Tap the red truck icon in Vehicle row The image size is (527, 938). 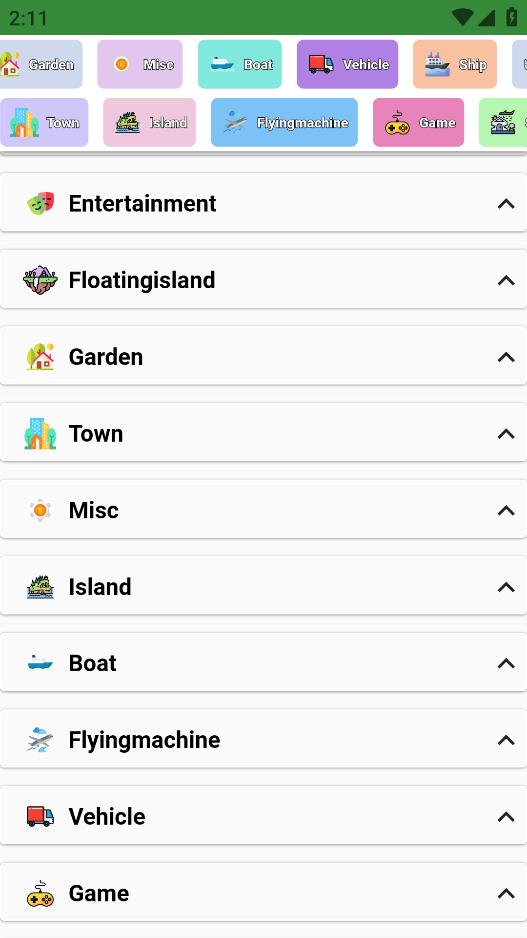40,816
